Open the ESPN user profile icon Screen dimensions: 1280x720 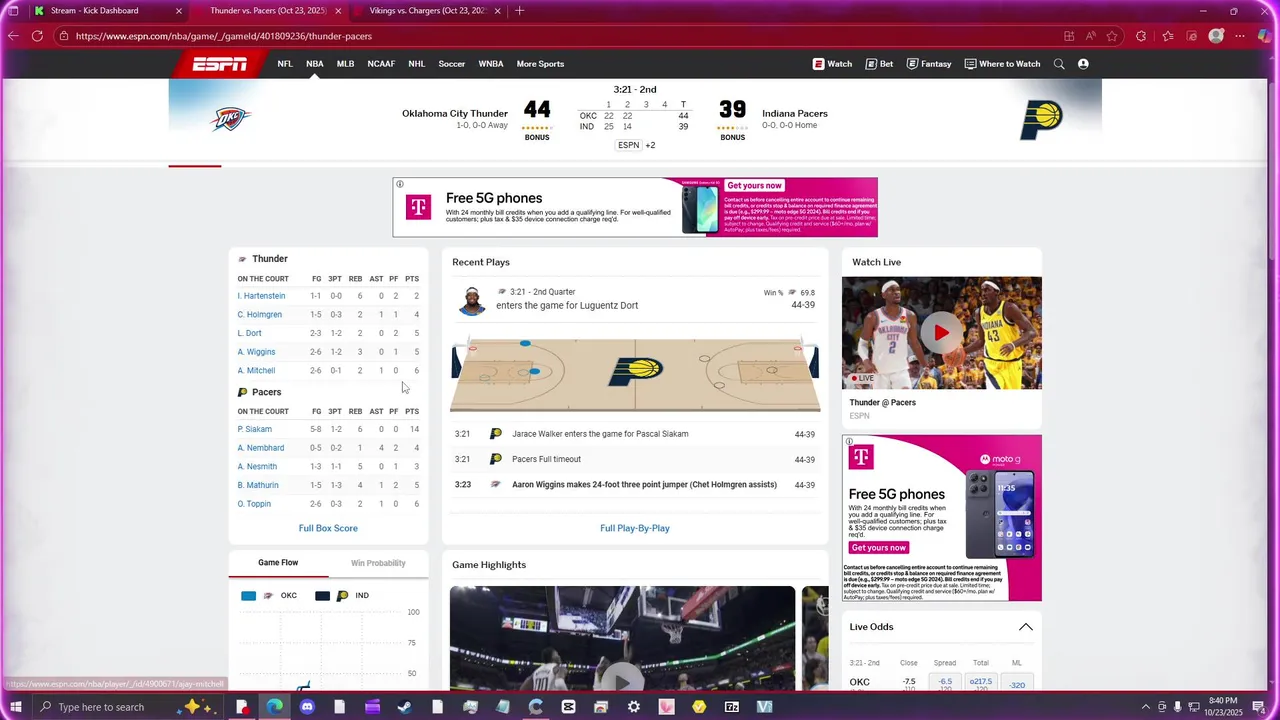1083,64
